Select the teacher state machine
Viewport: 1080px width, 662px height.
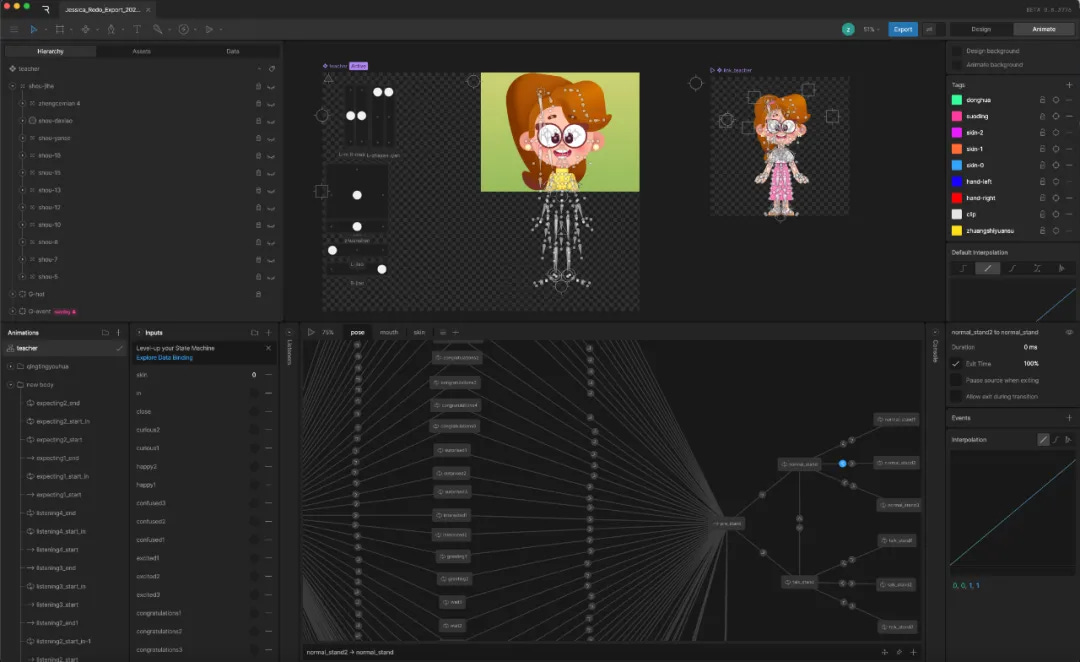(65, 349)
